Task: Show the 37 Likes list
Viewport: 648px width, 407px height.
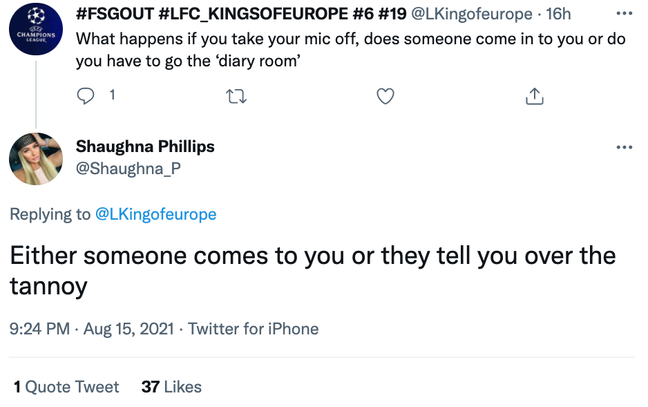Action: click(172, 387)
